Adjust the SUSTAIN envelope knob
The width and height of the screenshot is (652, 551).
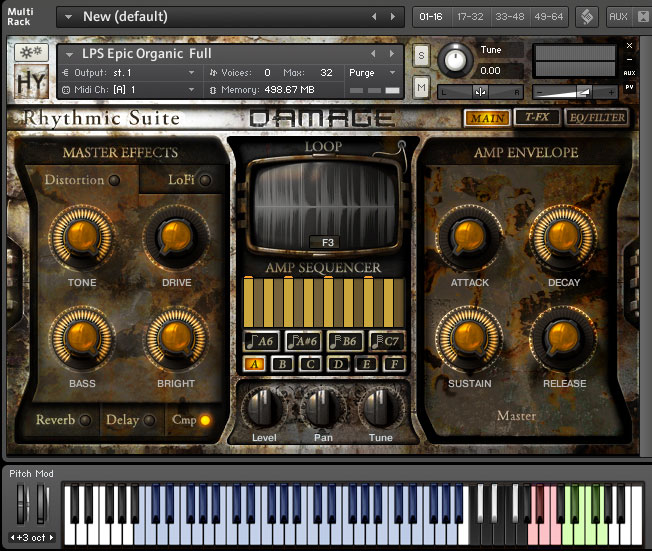(469, 339)
